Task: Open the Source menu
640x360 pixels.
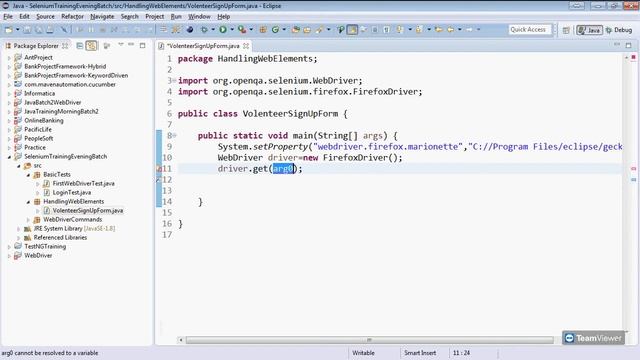Action: [x=45, y=17]
